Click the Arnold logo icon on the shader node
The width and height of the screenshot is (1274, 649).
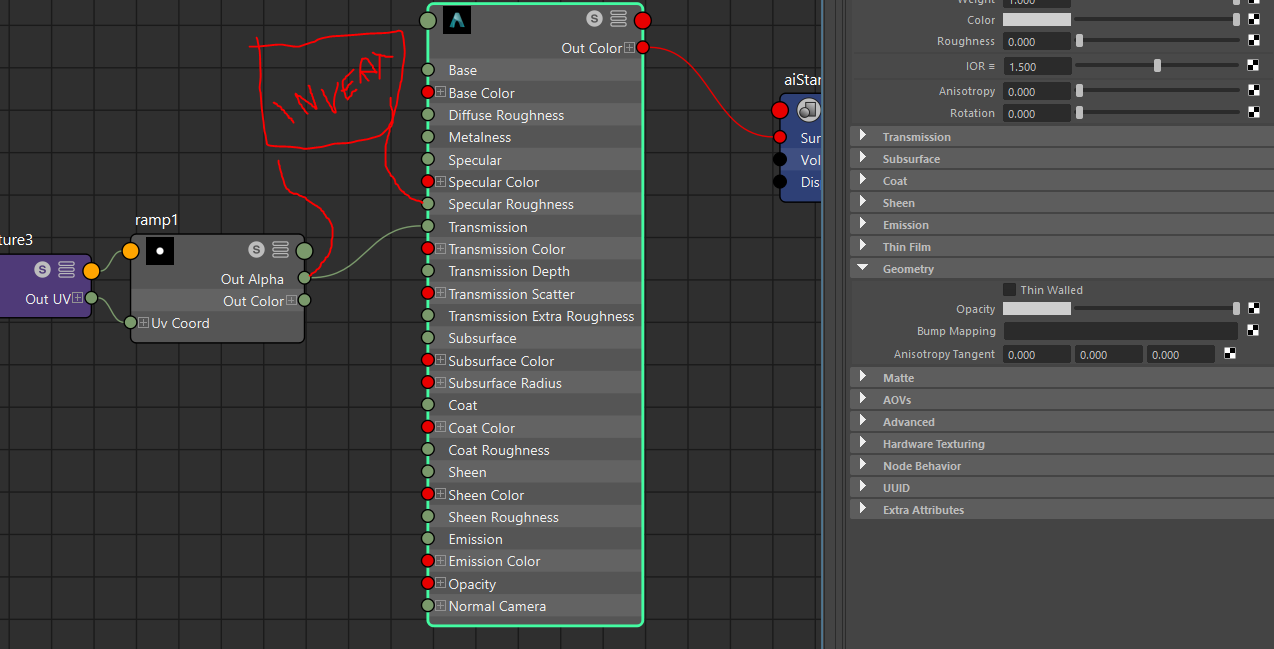(x=456, y=19)
